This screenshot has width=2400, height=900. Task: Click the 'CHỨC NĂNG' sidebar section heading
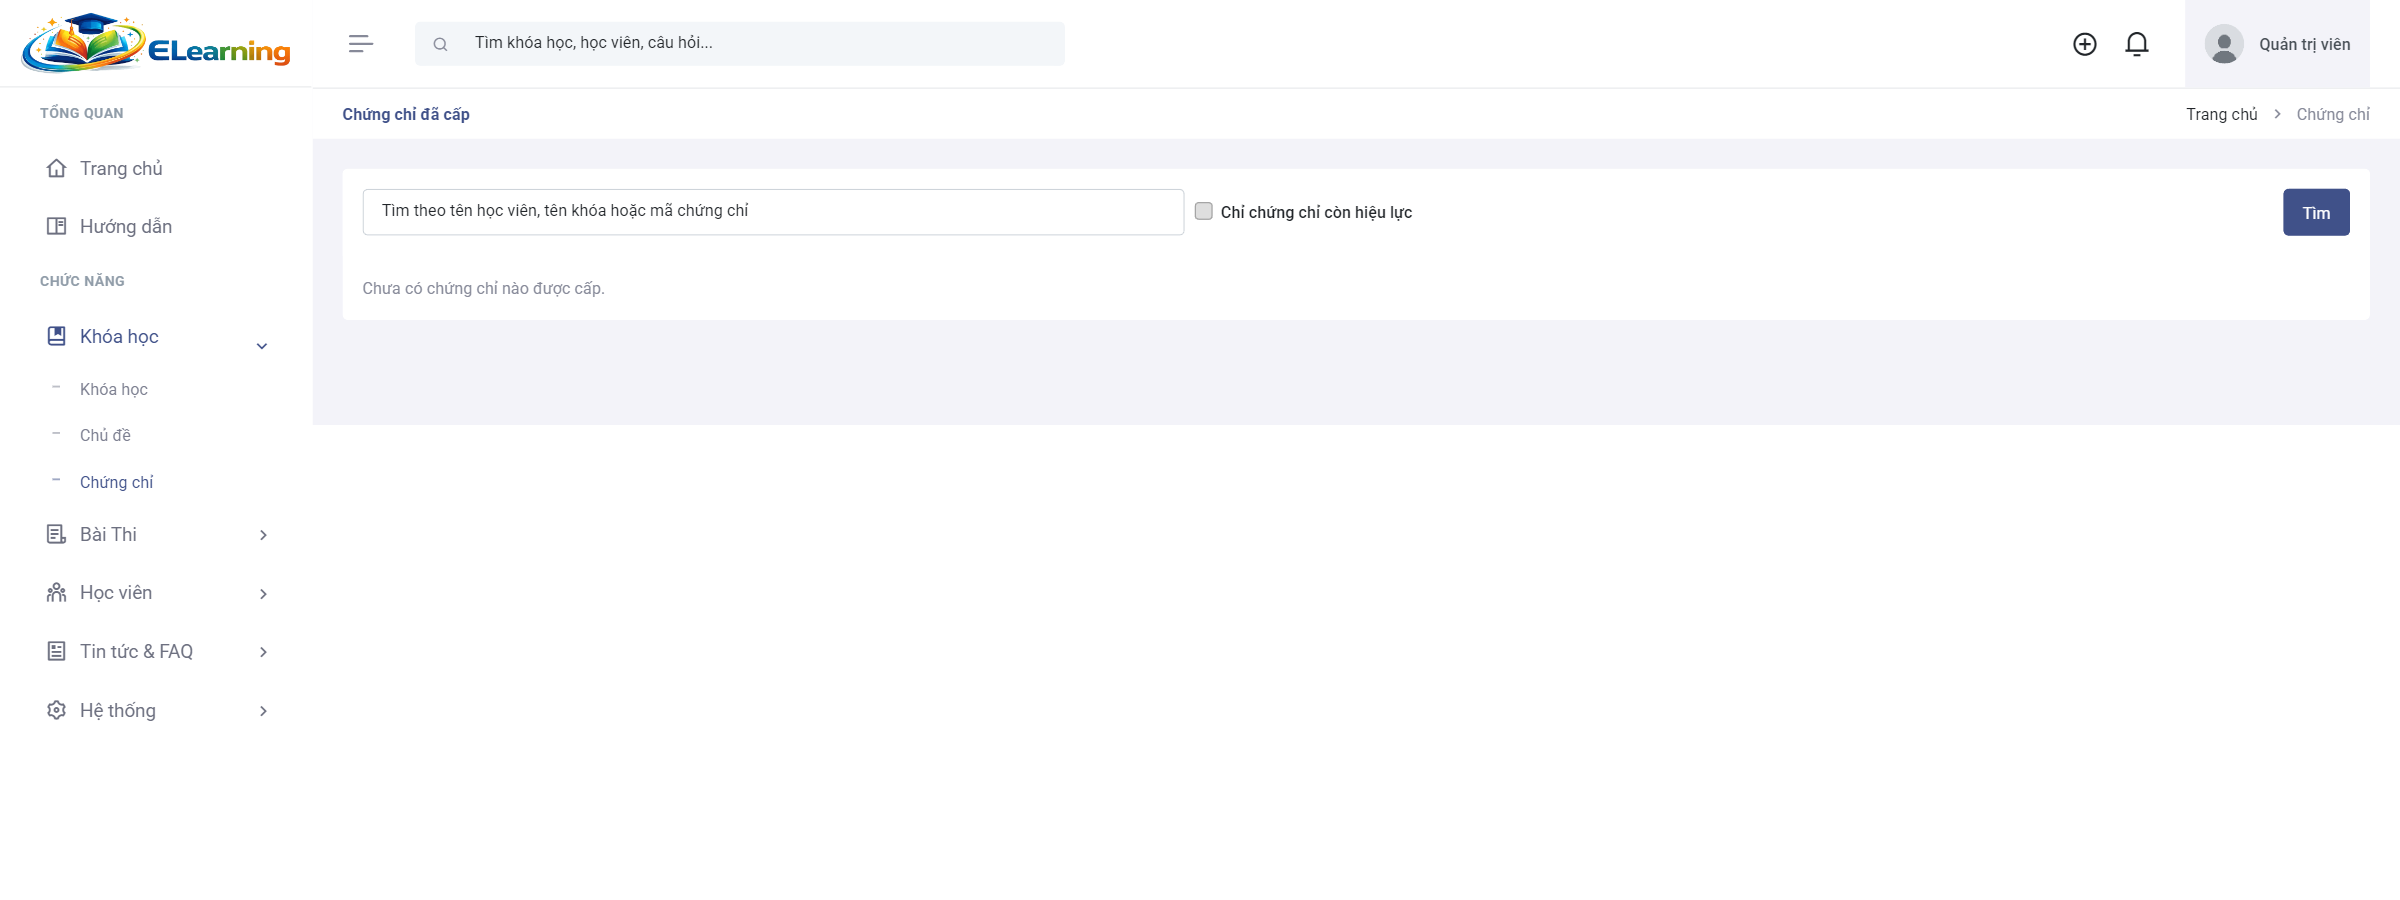(82, 281)
